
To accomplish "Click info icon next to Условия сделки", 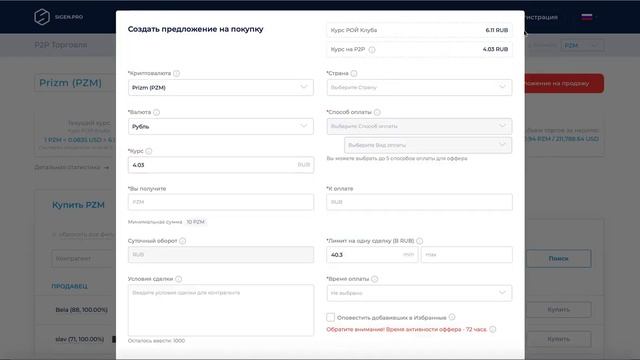I will 178,279.
